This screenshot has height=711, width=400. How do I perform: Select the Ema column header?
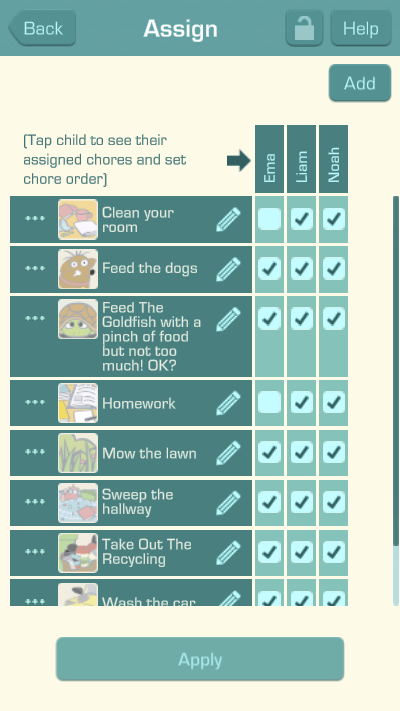coord(269,159)
